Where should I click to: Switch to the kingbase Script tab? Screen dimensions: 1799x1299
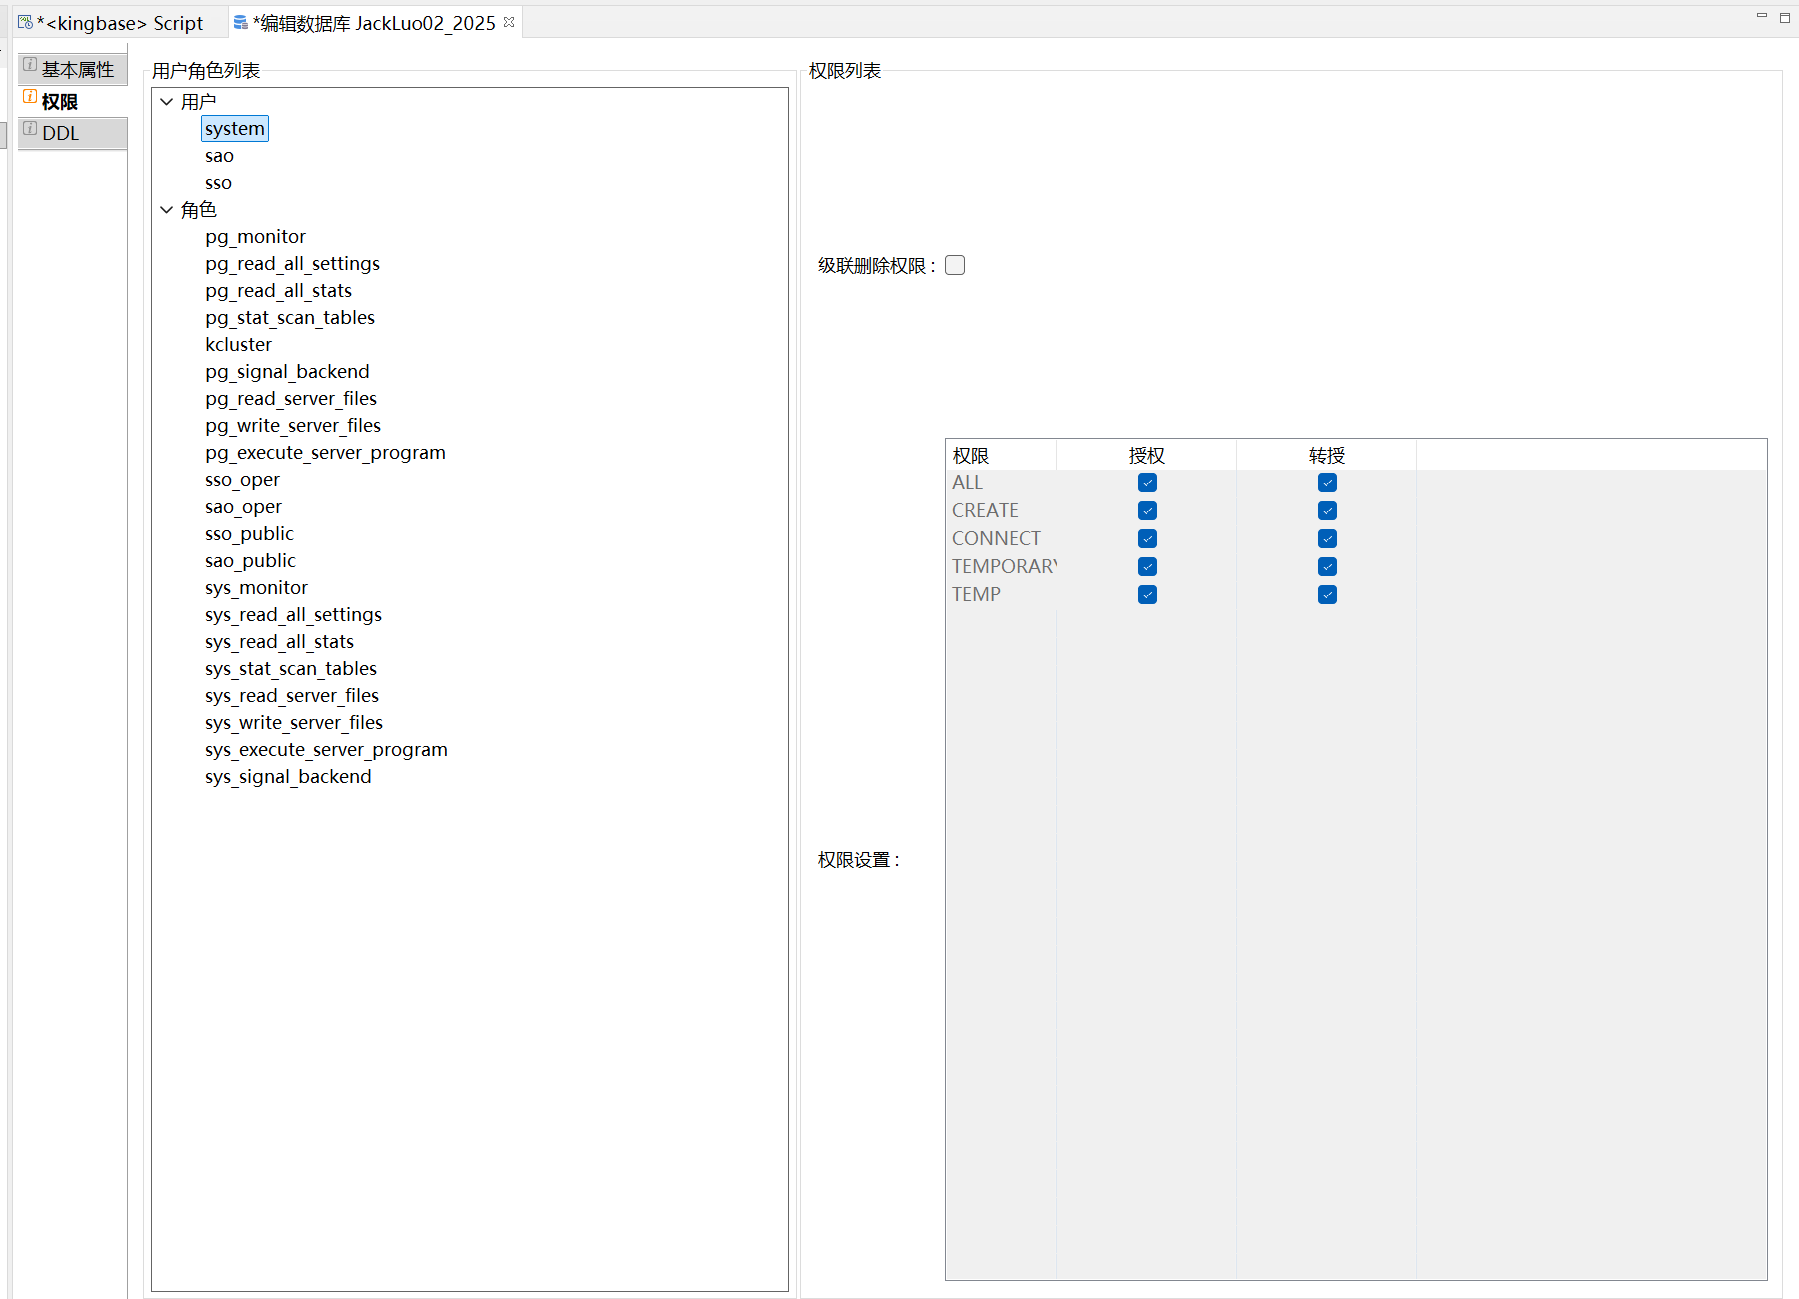coord(120,23)
